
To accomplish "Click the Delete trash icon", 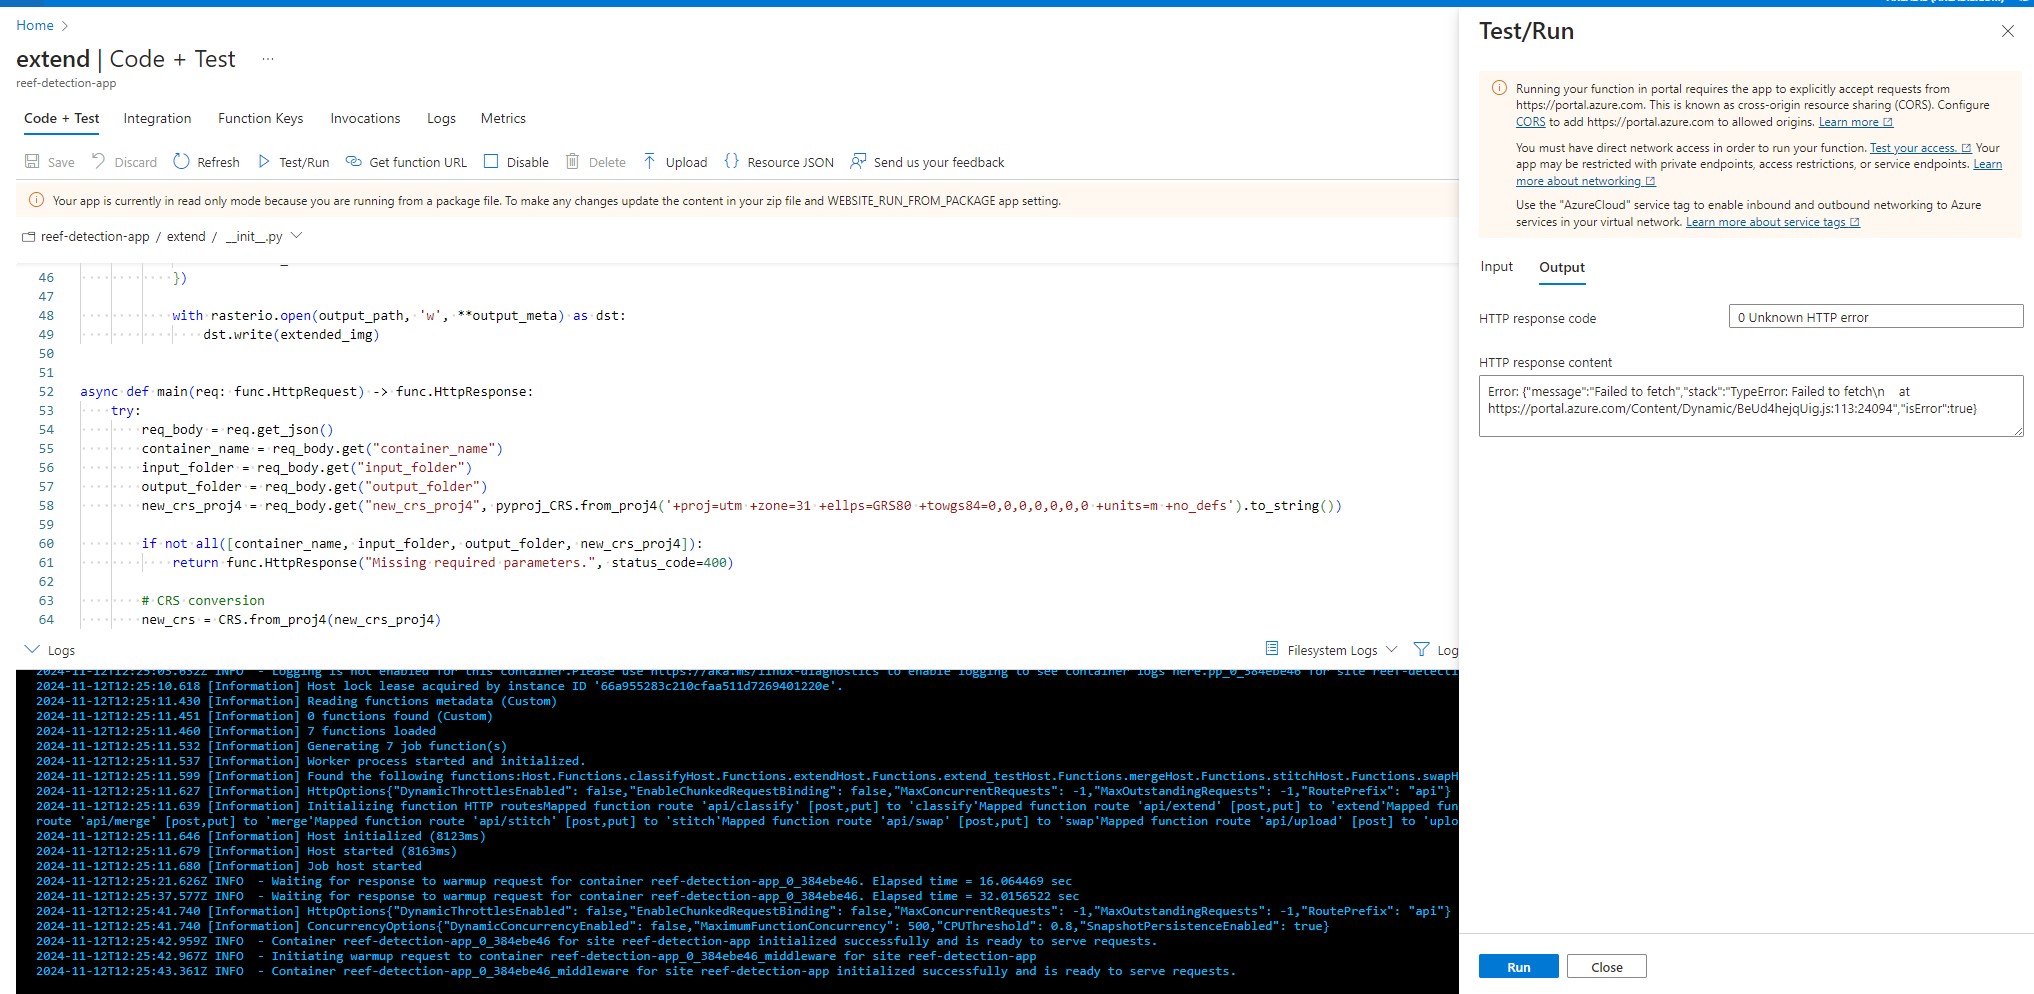I will coord(572,161).
